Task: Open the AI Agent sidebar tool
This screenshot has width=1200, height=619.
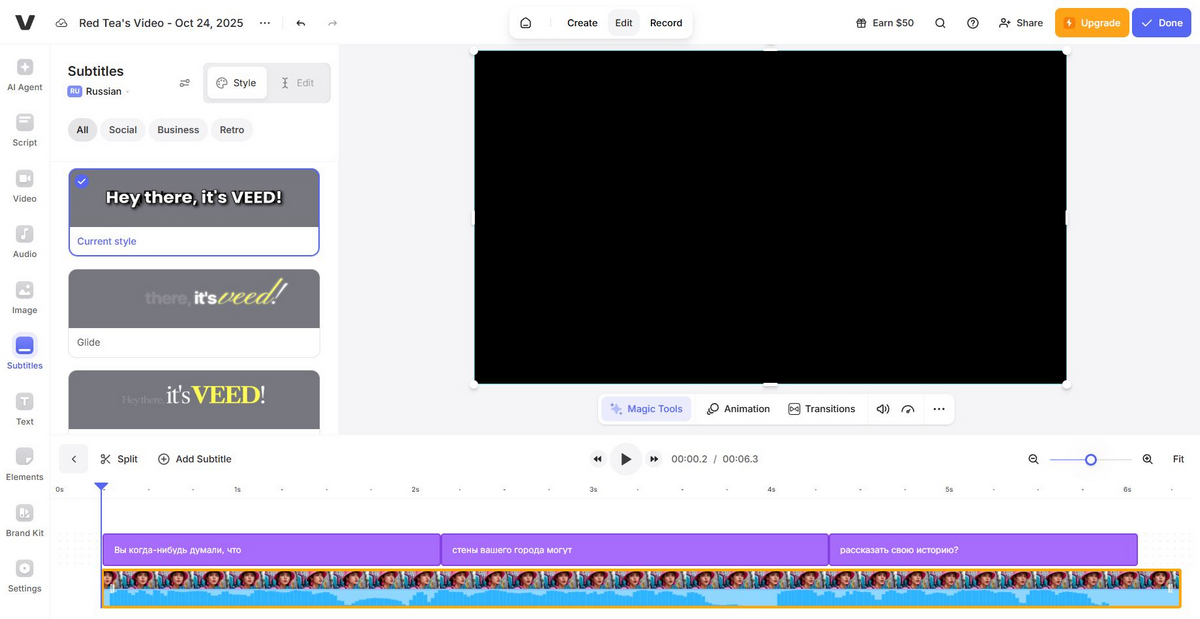Action: point(25,74)
